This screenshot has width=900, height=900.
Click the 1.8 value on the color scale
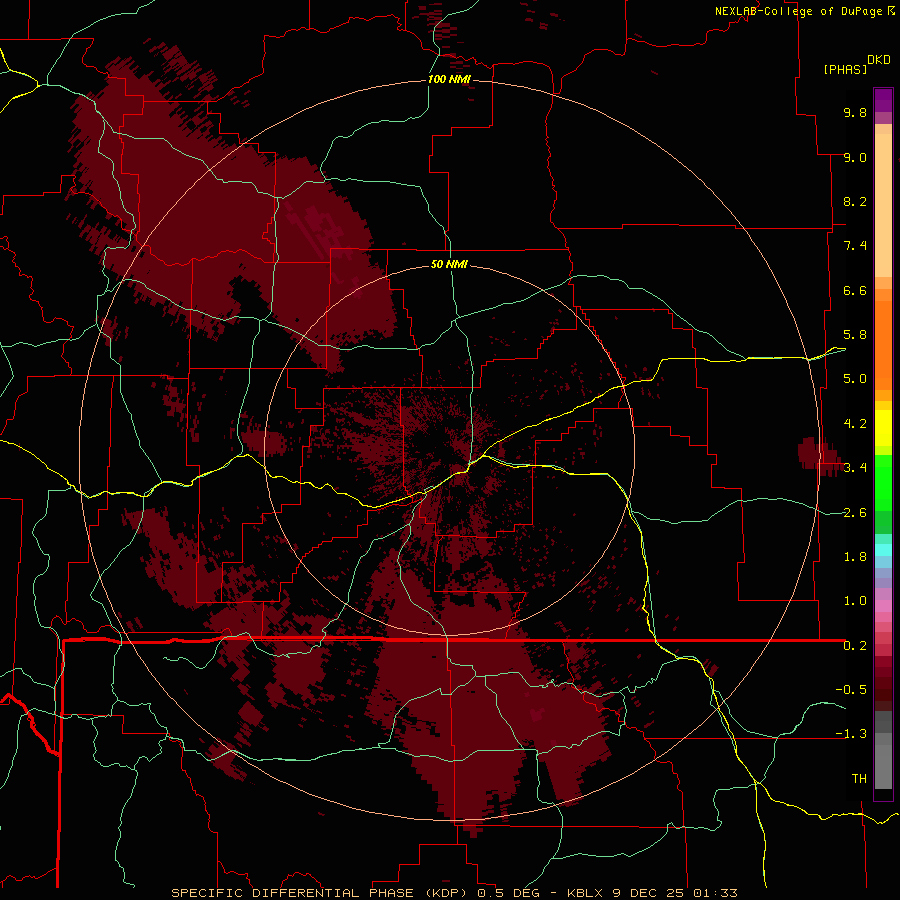pyautogui.click(x=855, y=557)
